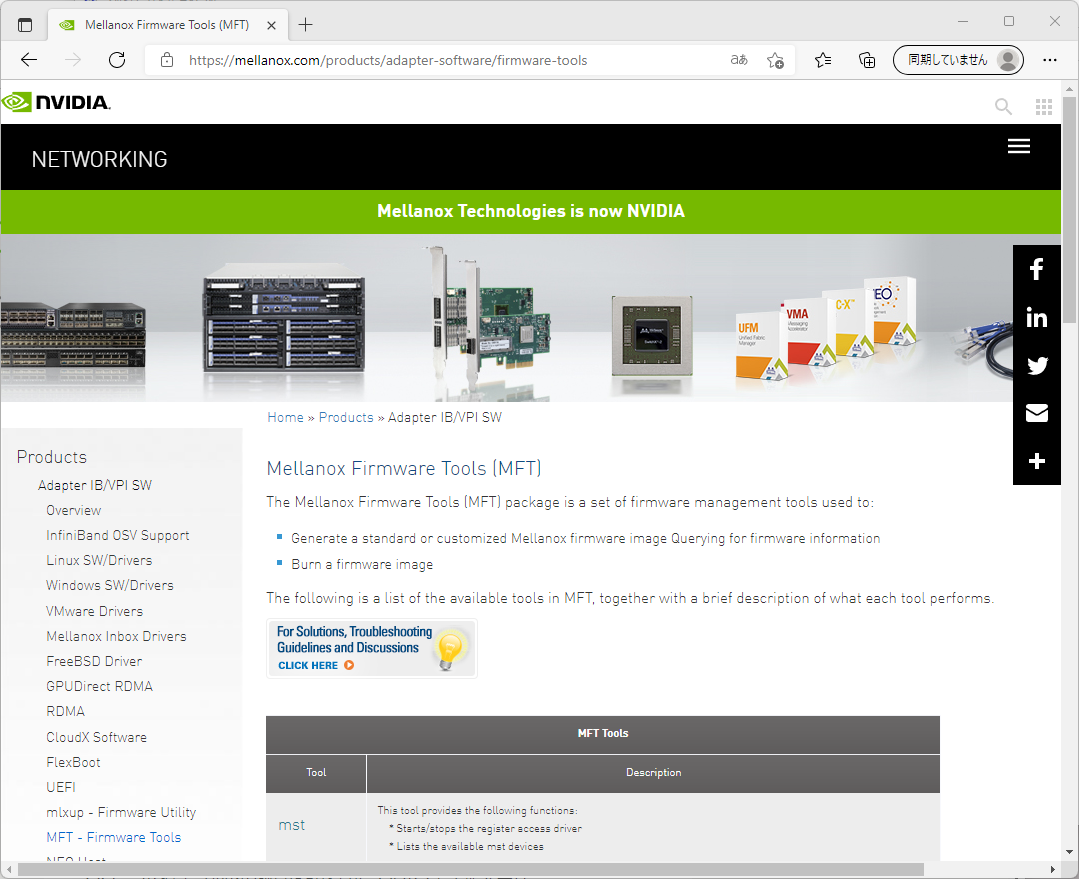Open the Troubleshooting Guidelines CLICK HERE banner

[x=372, y=648]
